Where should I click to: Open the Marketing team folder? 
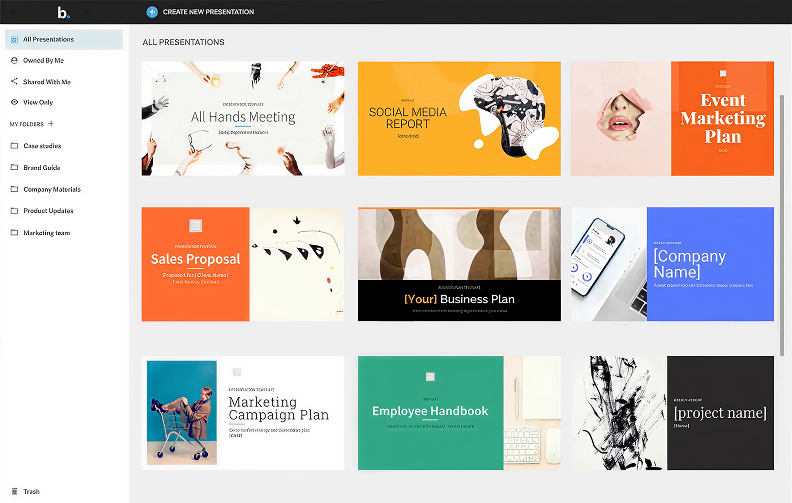[x=47, y=233]
